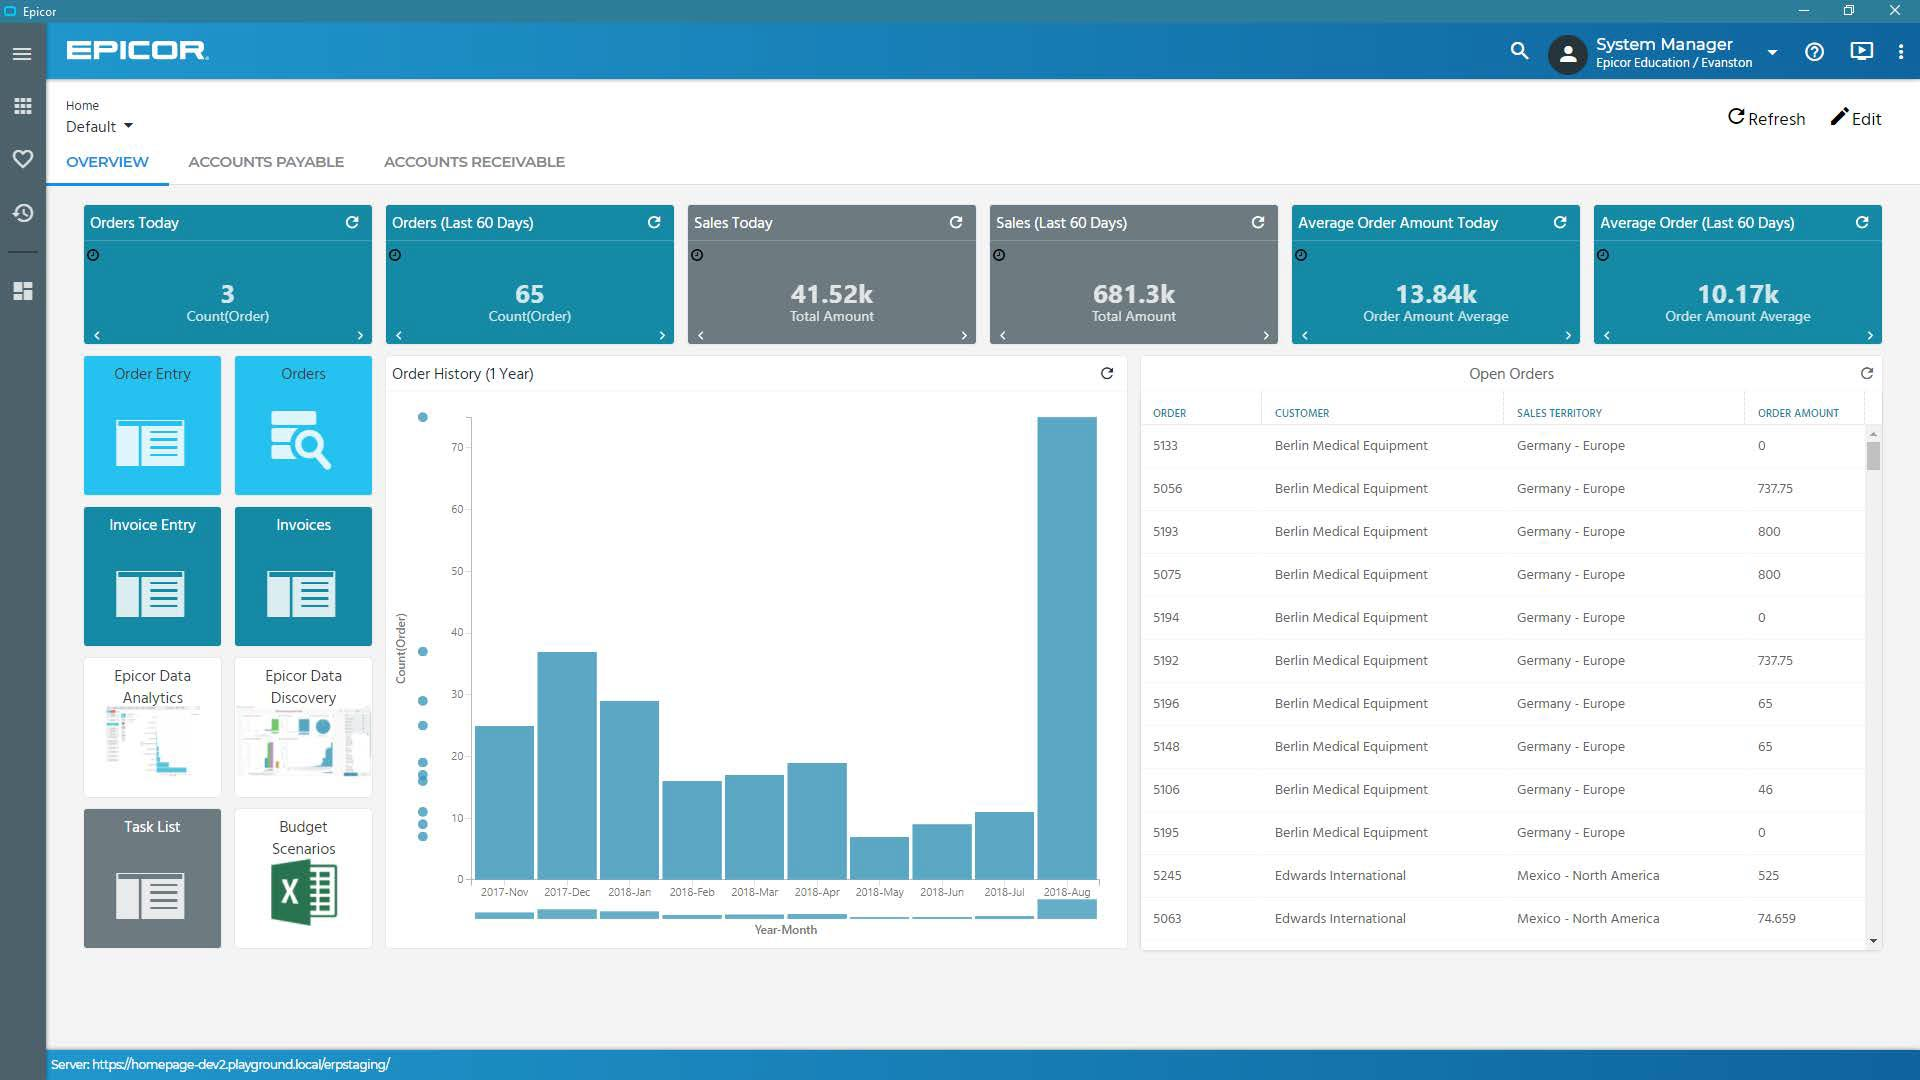Click range slider below the Order History chart
The width and height of the screenshot is (1920, 1080).
coord(785,911)
